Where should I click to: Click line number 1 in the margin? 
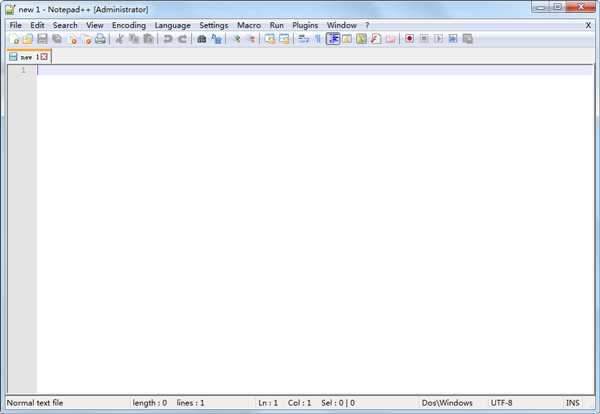click(x=23, y=70)
